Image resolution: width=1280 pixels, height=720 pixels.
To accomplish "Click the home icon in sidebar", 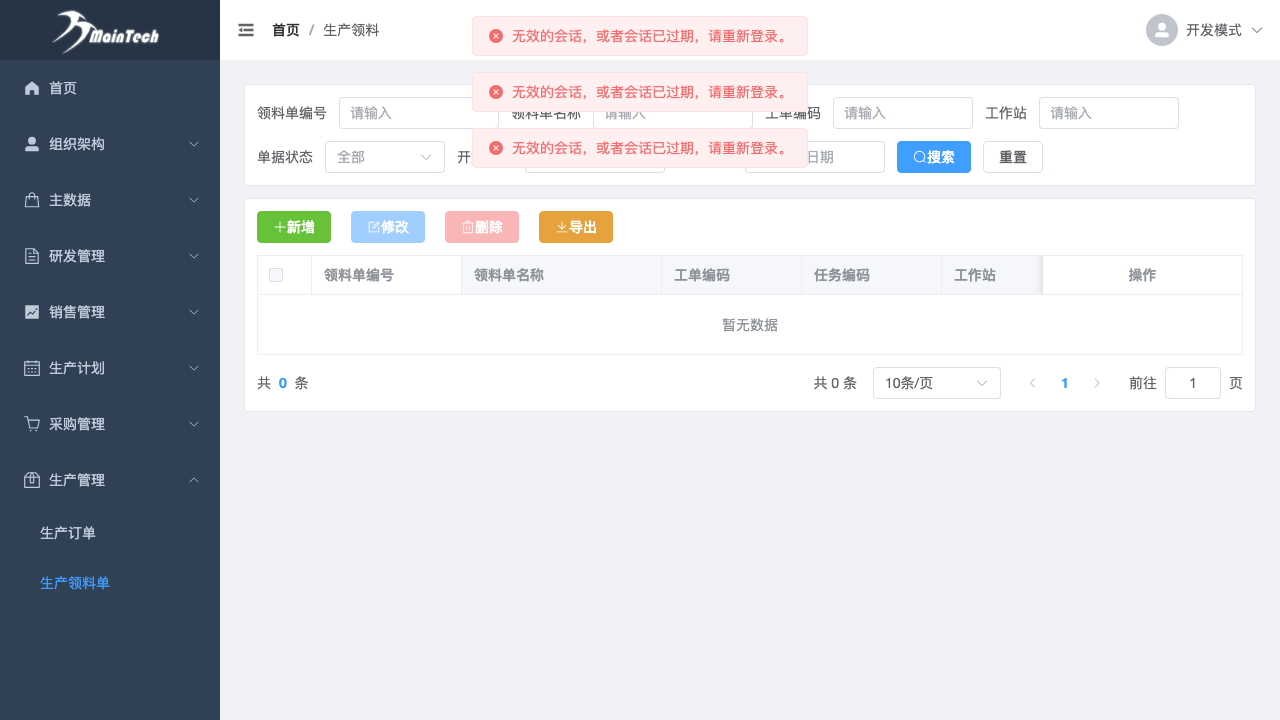I will click(x=32, y=88).
